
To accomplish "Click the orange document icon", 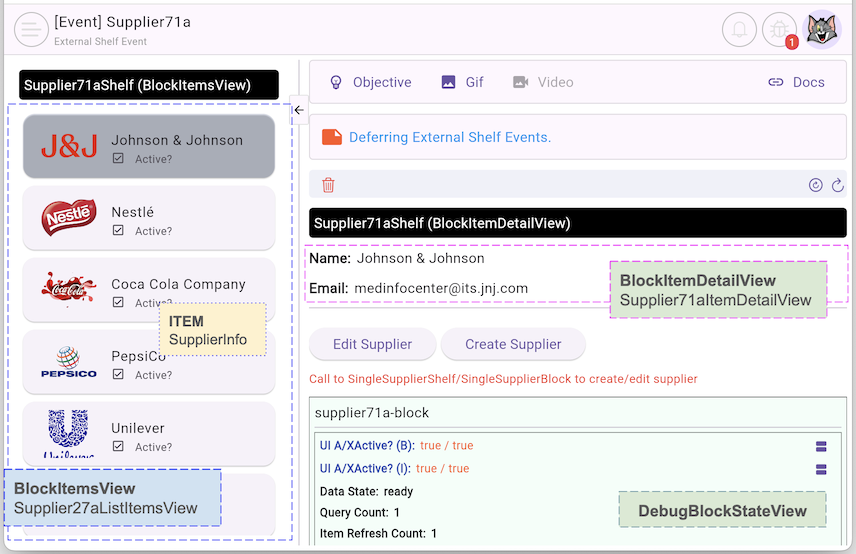I will click(331, 137).
